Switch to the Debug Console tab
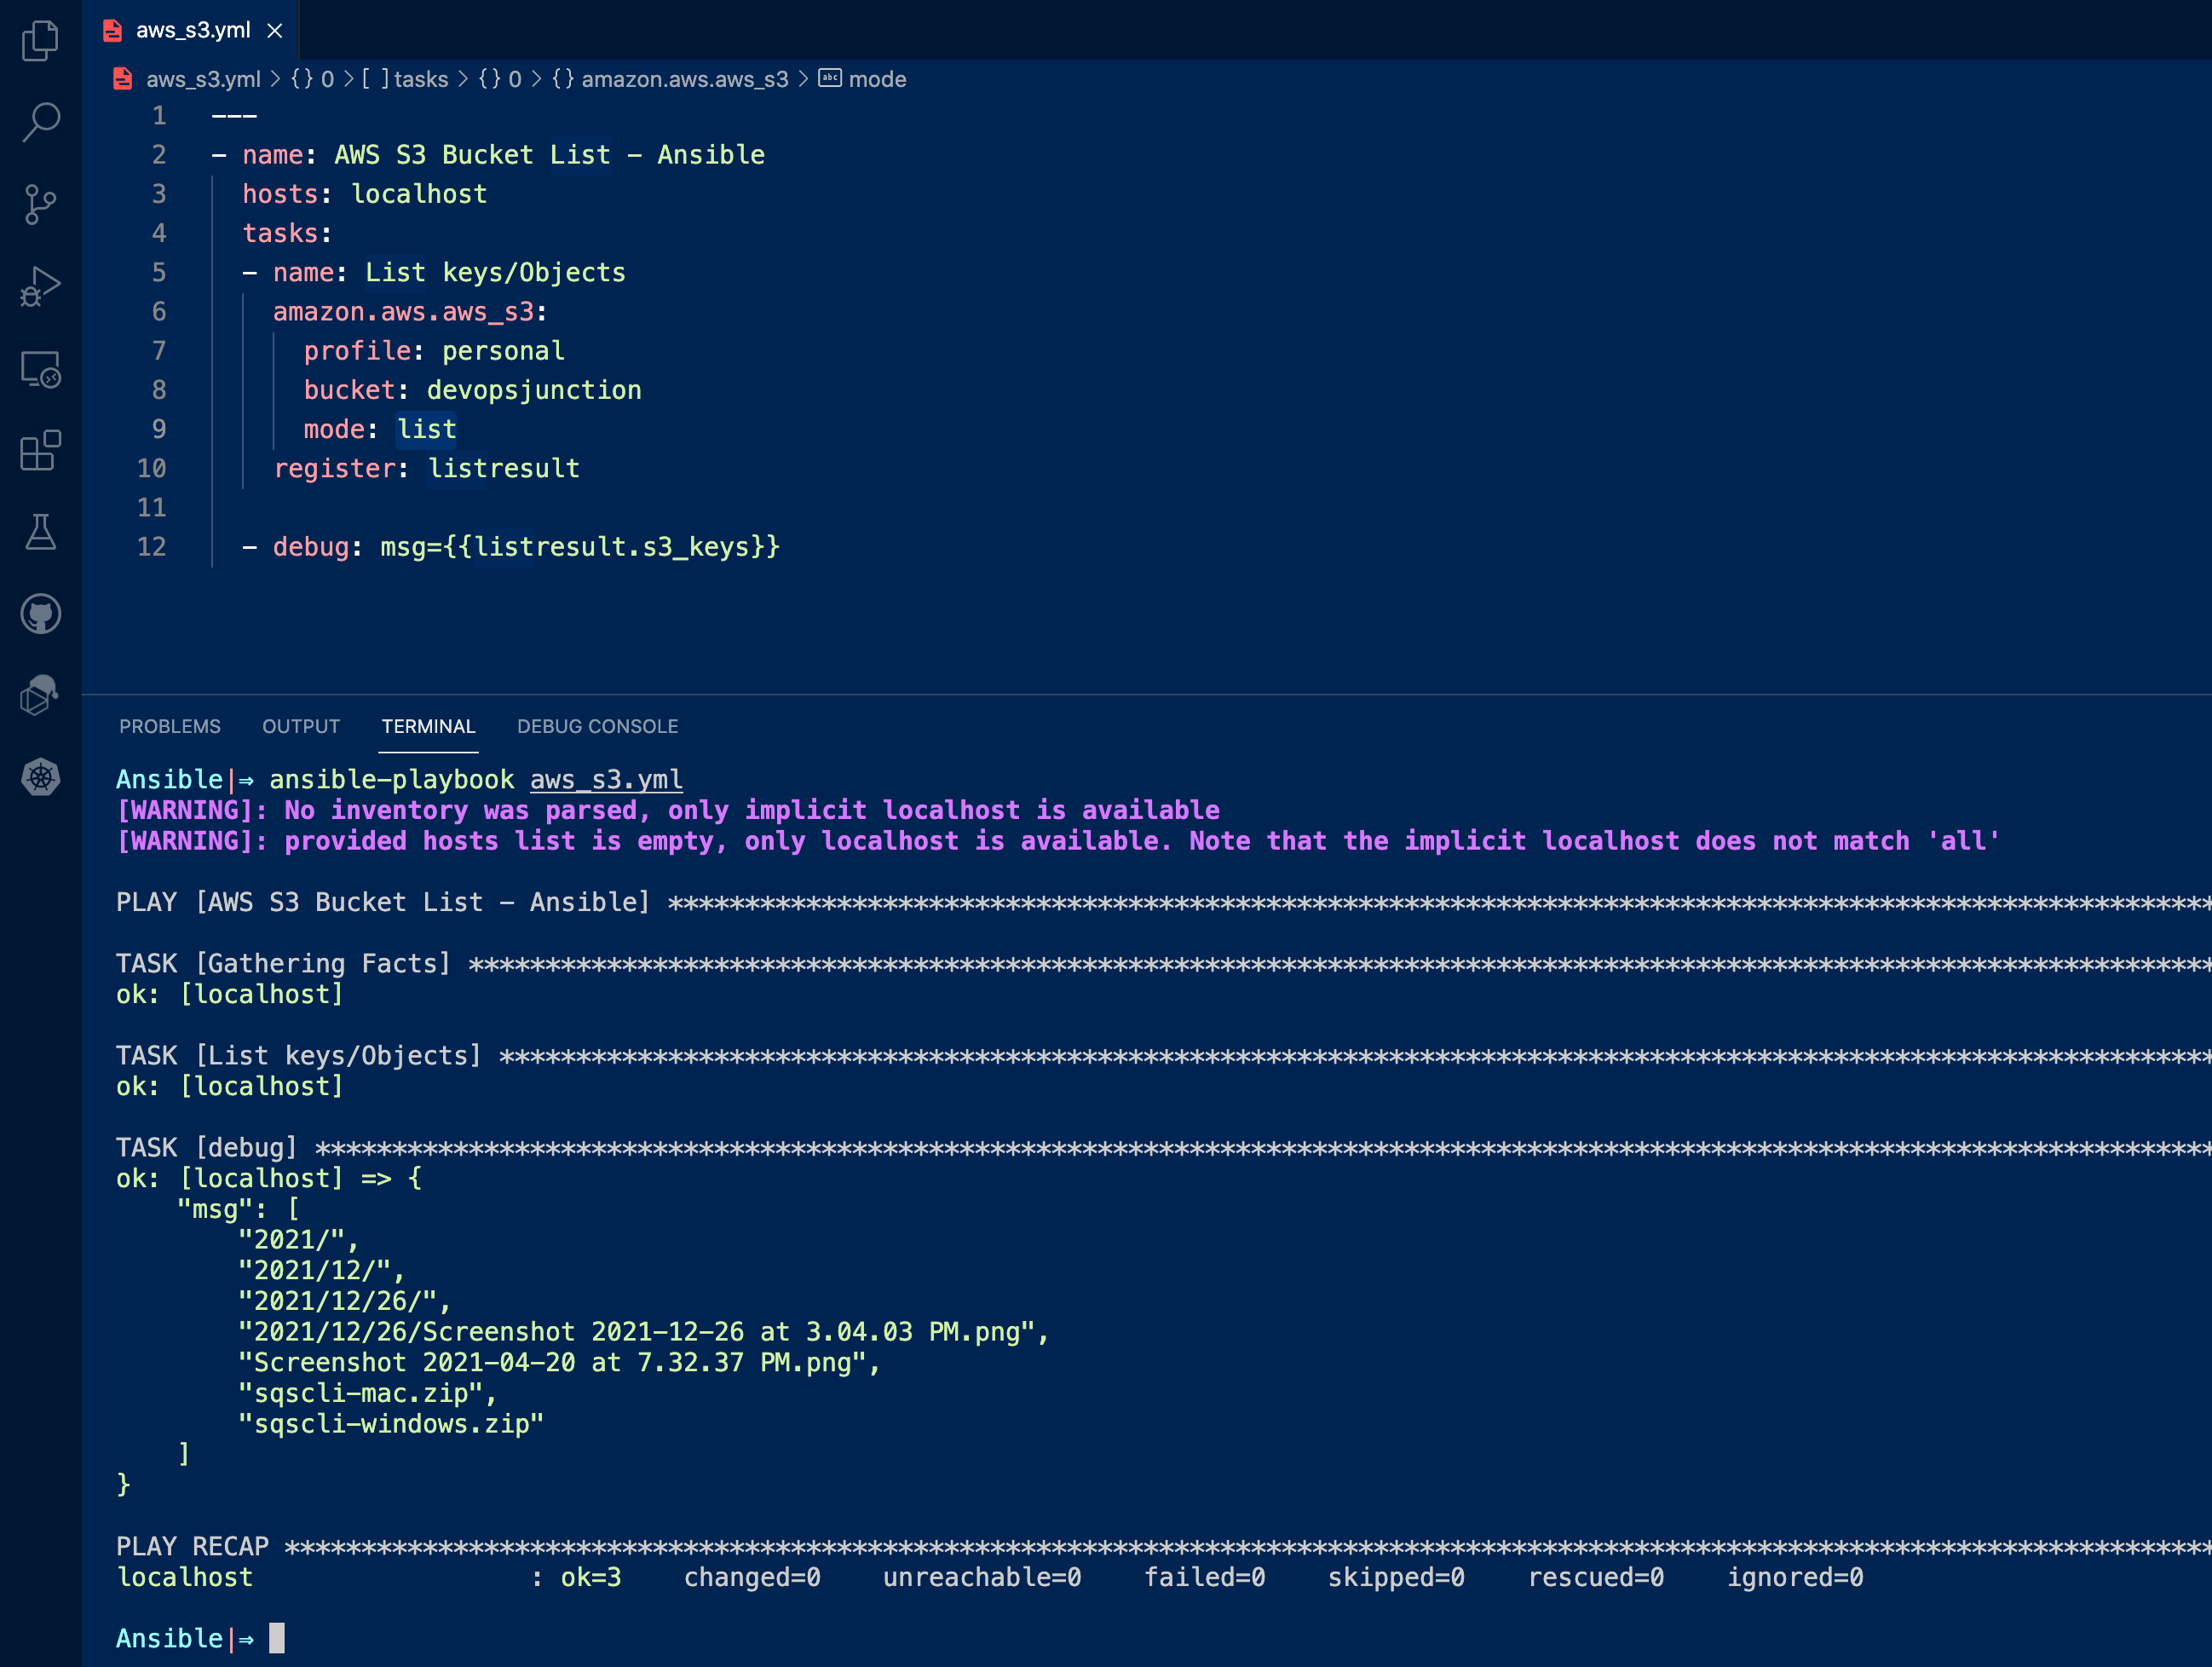 [x=597, y=726]
